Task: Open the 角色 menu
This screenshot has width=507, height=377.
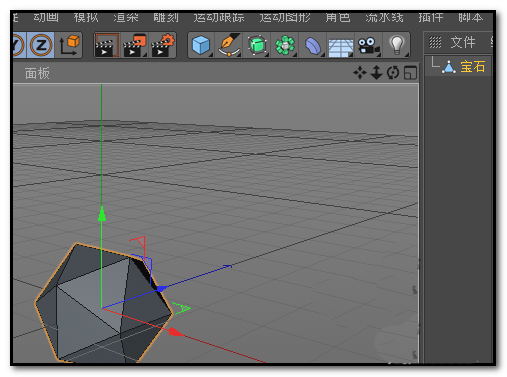Action: pos(338,17)
